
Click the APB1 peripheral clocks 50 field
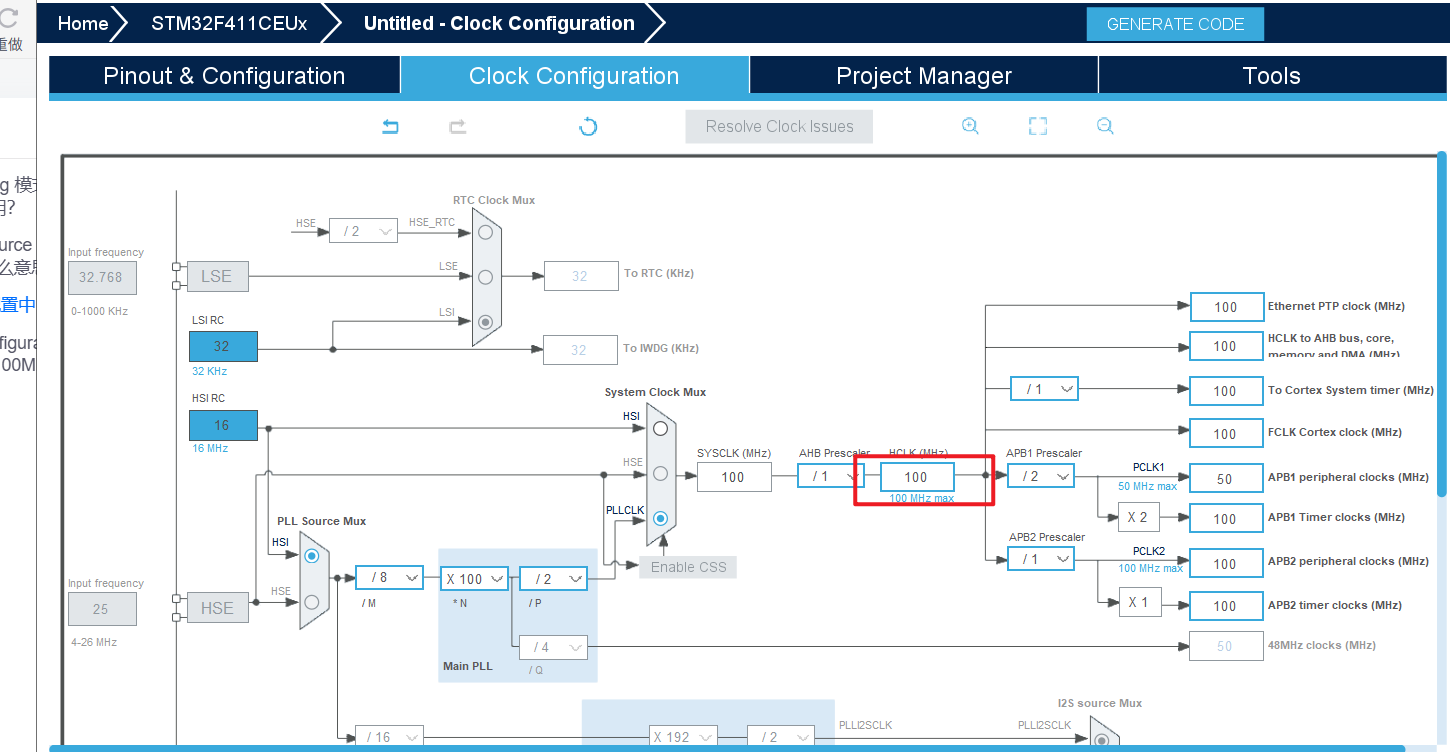point(1226,478)
